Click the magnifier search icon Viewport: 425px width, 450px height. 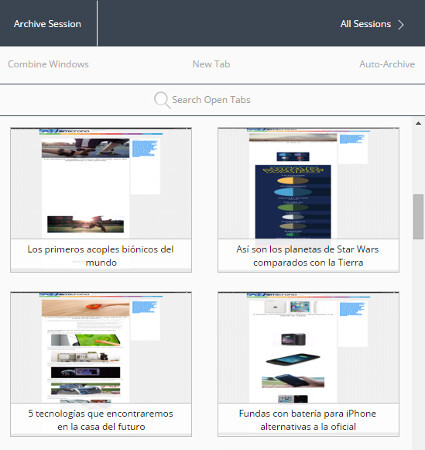coord(162,100)
